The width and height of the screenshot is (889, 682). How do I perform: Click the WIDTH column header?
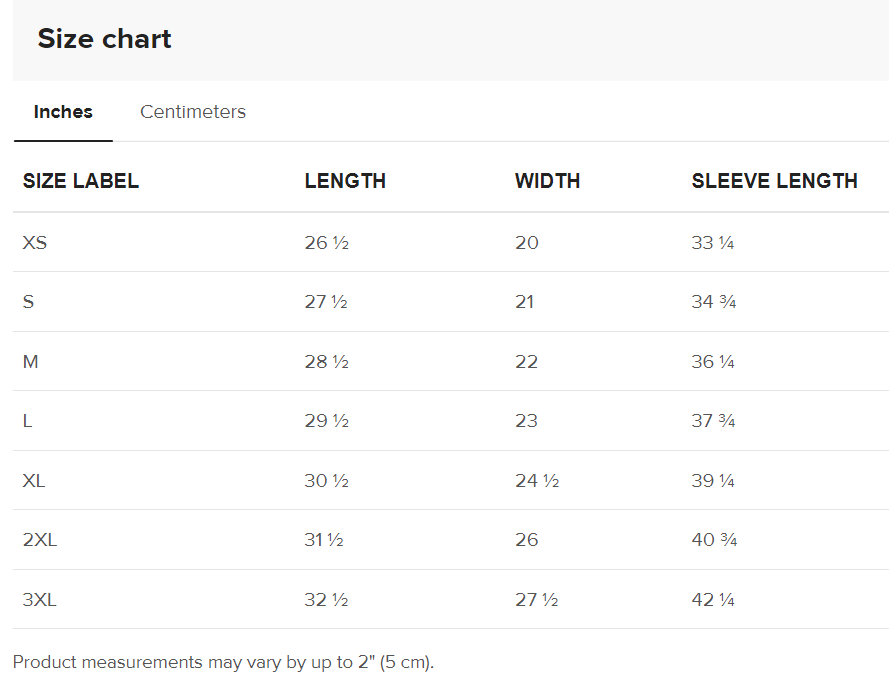(547, 181)
